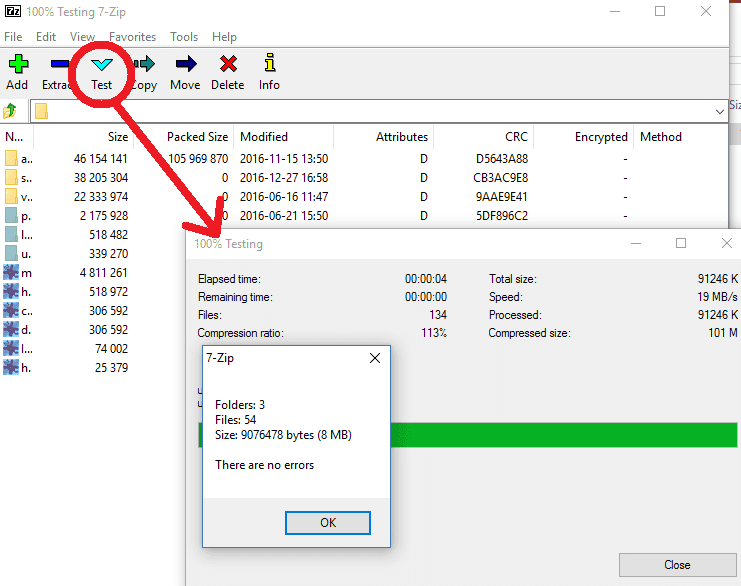Select folder icon in row 's..'
The height and width of the screenshot is (586, 741).
pyautogui.click(x=11, y=177)
